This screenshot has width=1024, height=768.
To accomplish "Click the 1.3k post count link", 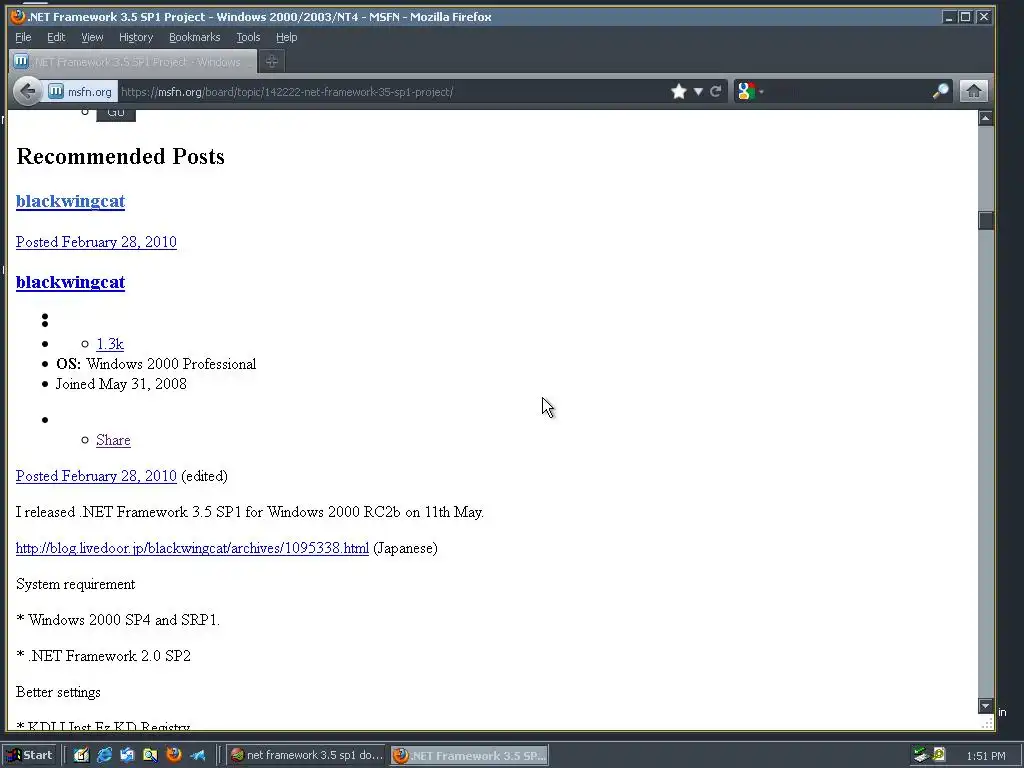I will pos(110,344).
